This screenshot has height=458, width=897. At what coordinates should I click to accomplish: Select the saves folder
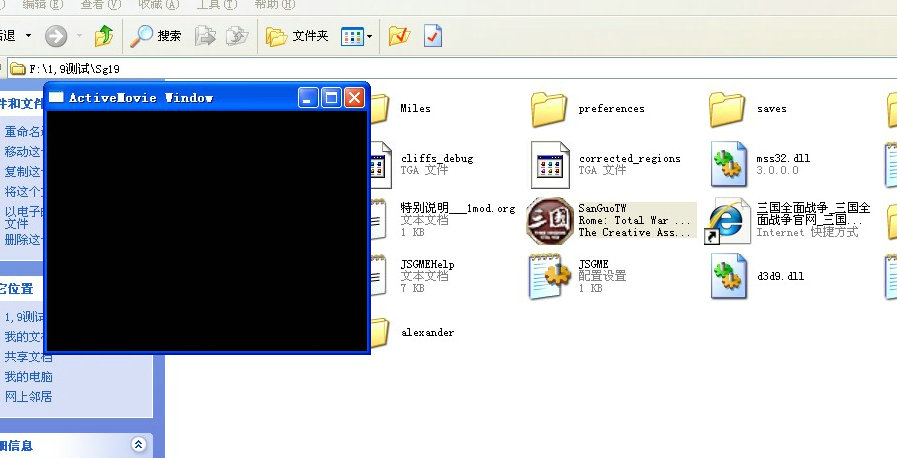click(x=729, y=108)
